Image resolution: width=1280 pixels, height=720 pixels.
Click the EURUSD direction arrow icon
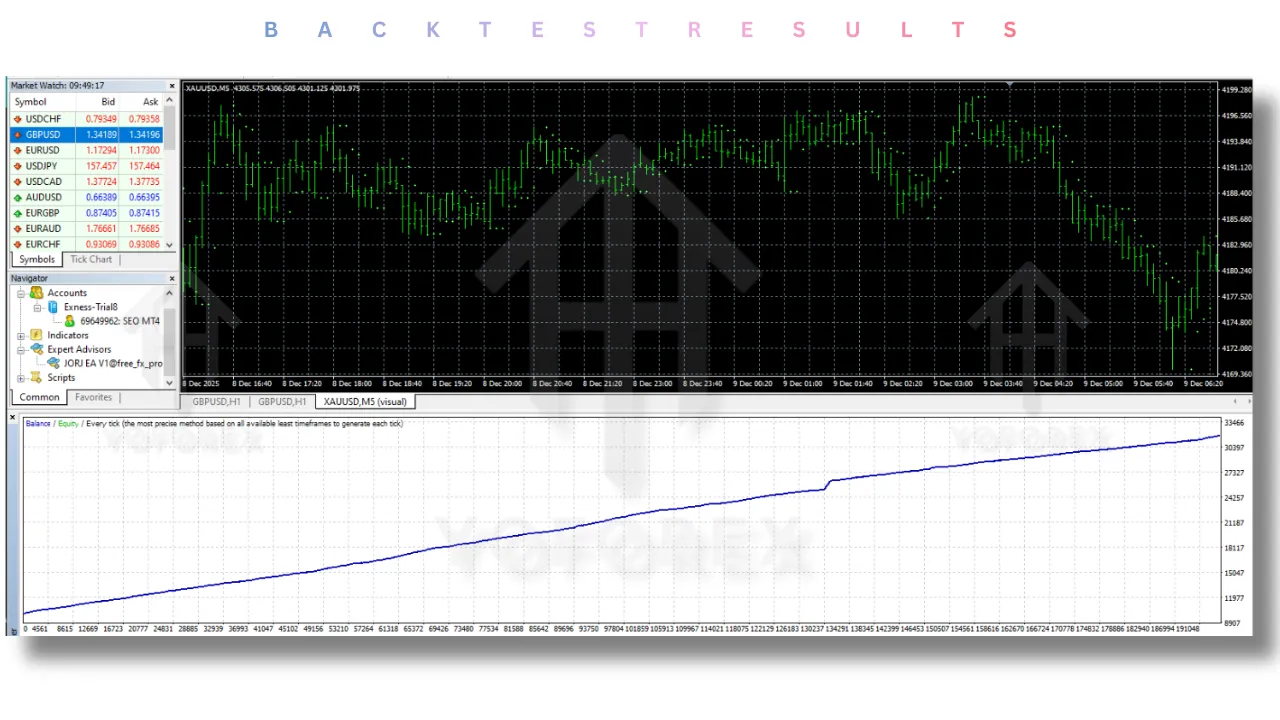(x=18, y=150)
